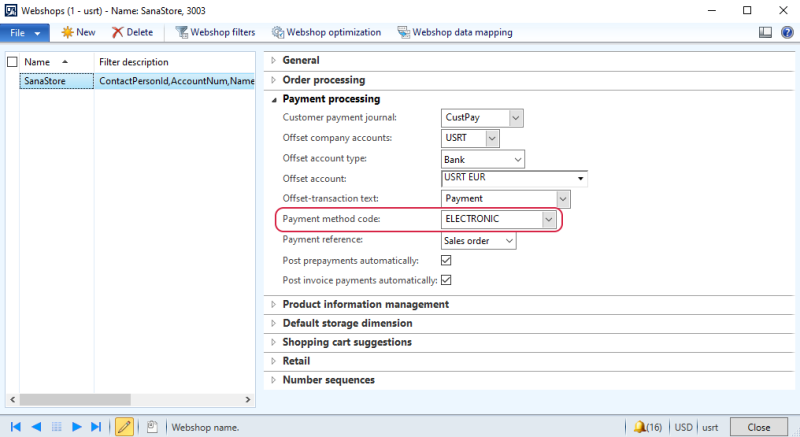Go to the first record
Image resolution: width=800 pixels, height=437 pixels.
click(x=15, y=427)
